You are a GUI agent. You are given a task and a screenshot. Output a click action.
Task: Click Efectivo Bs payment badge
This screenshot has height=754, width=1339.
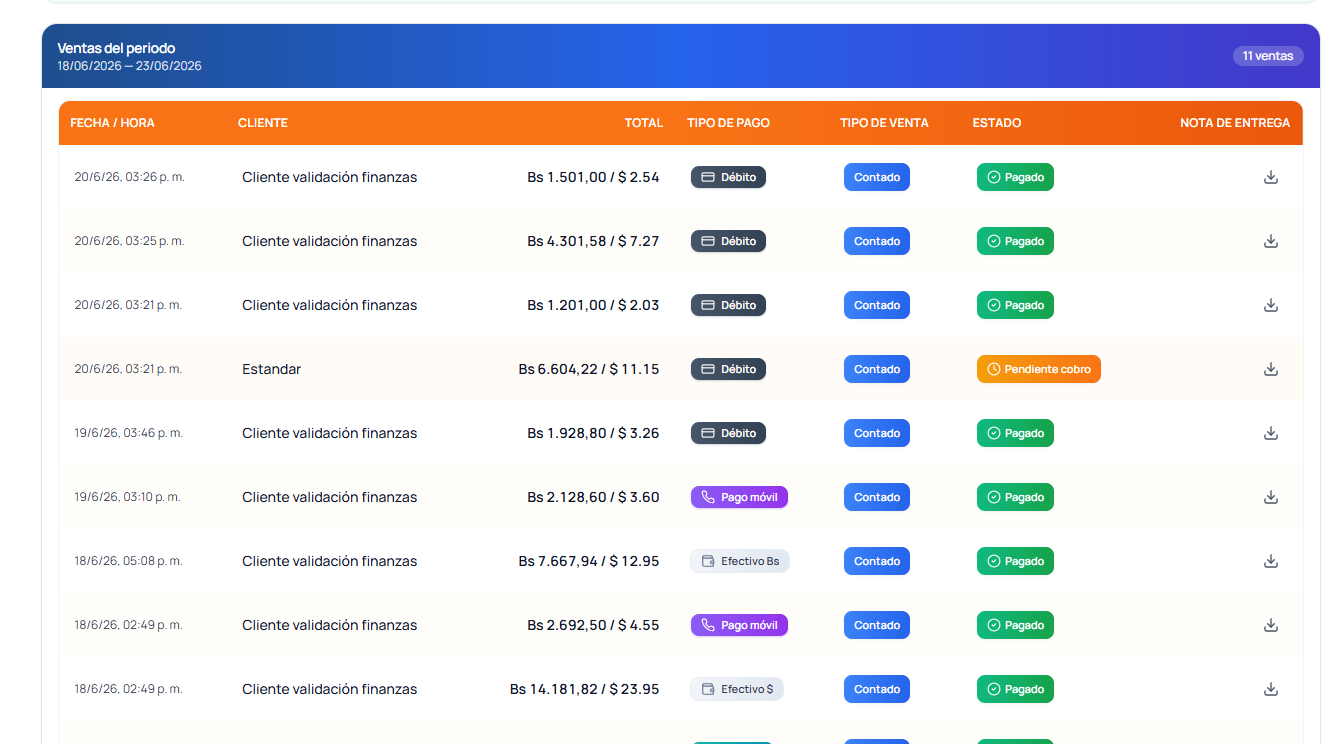740,561
